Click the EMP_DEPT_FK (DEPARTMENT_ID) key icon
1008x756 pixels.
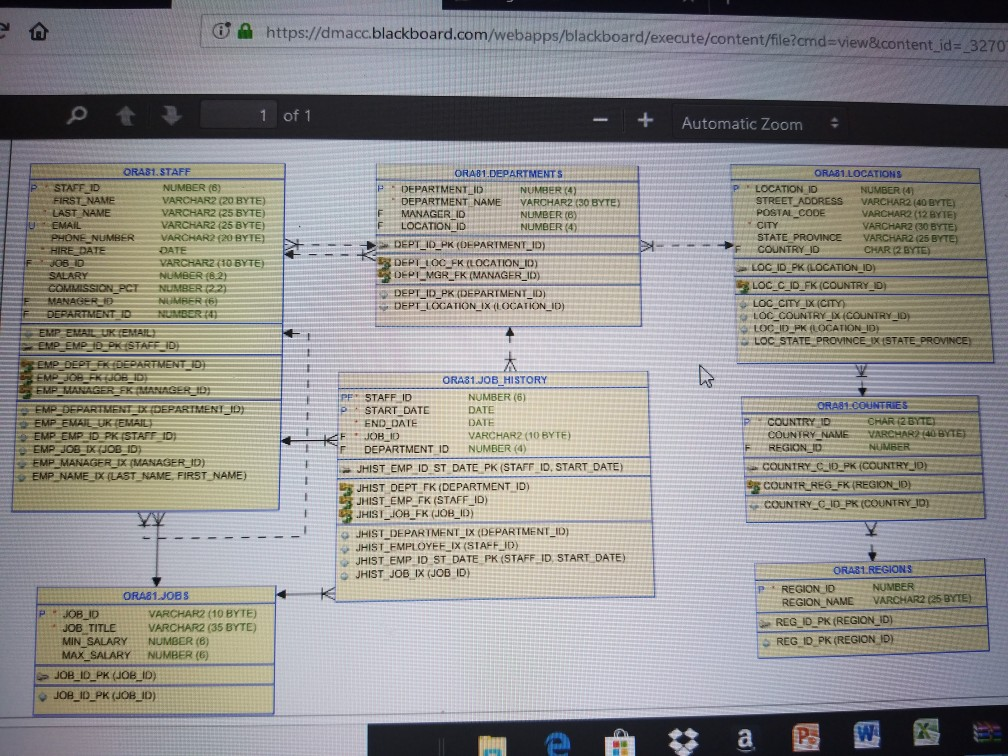[27, 364]
